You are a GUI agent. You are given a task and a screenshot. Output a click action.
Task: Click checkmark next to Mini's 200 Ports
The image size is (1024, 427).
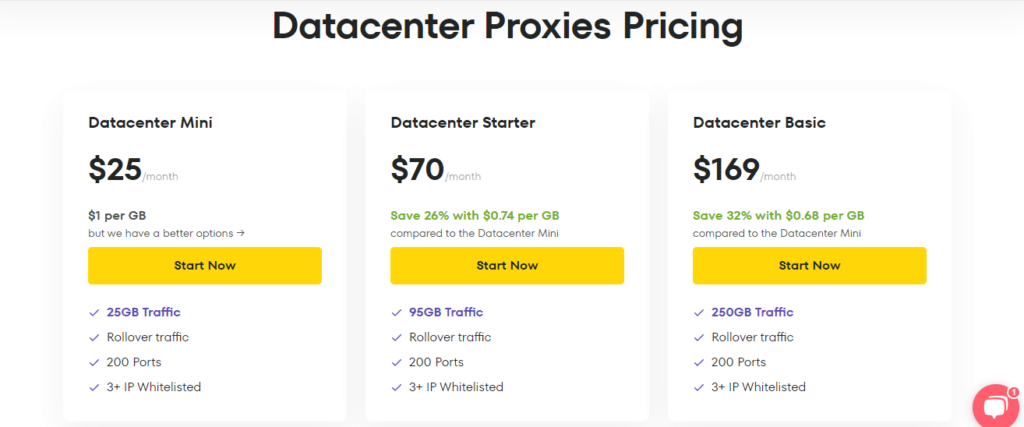(x=94, y=362)
